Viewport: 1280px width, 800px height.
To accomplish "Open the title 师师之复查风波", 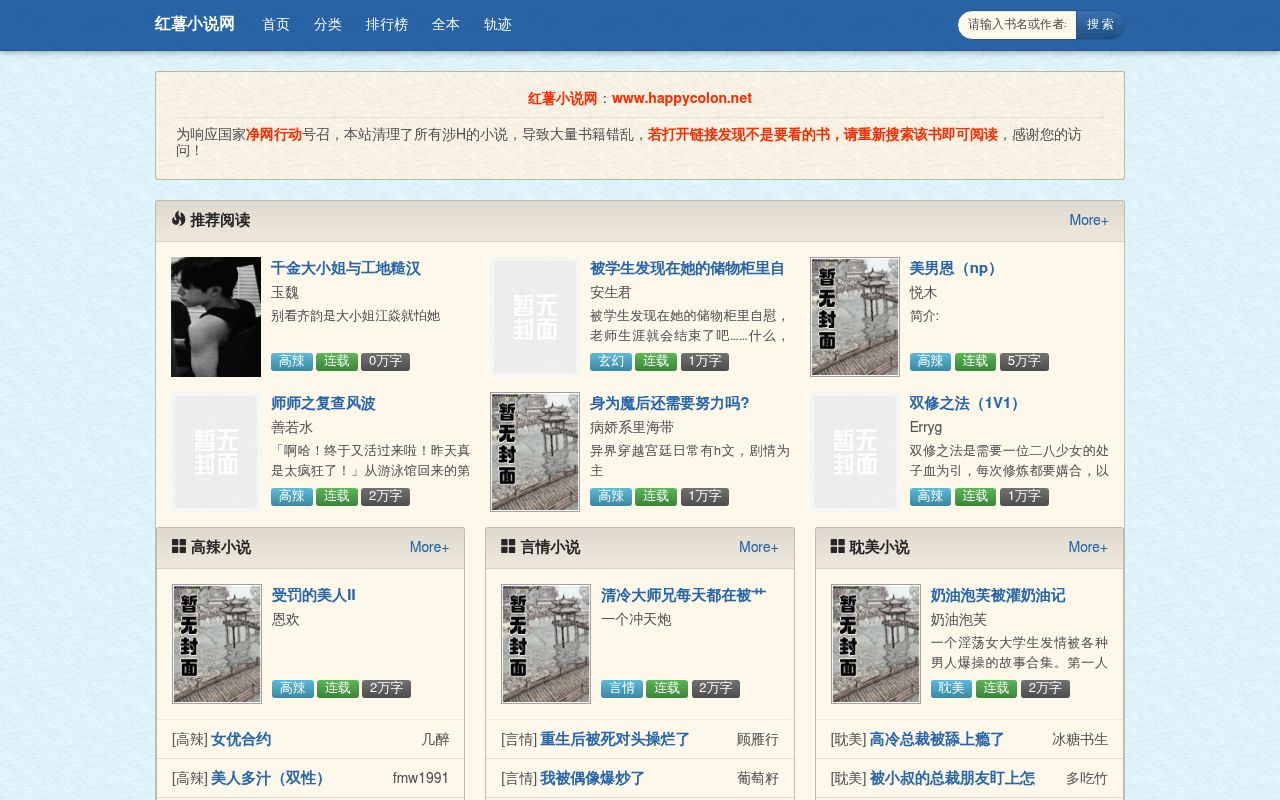I will (x=323, y=403).
